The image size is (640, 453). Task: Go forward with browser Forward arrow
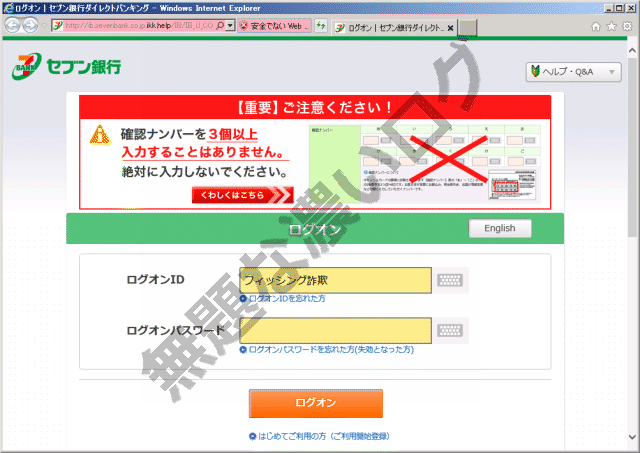30,25
